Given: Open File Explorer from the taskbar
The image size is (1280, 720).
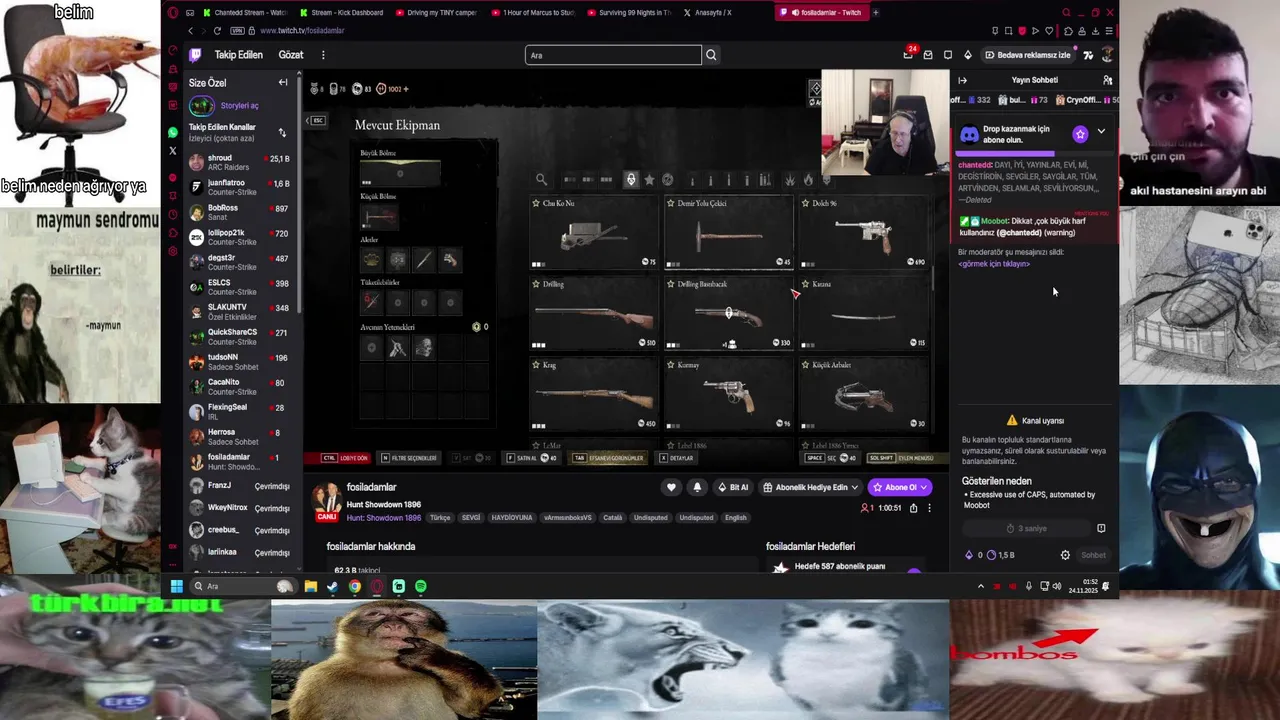Looking at the screenshot, I should pos(311,586).
